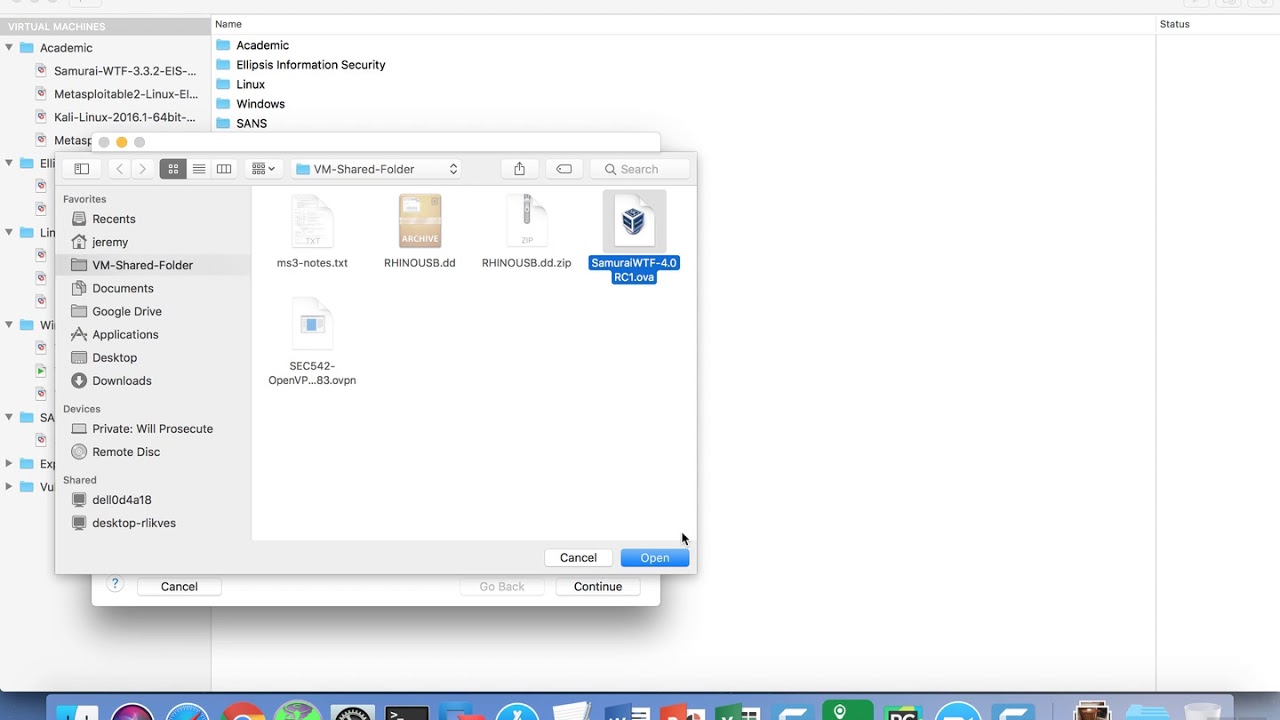Select the RHINOUSB.dd archive file

[420, 233]
